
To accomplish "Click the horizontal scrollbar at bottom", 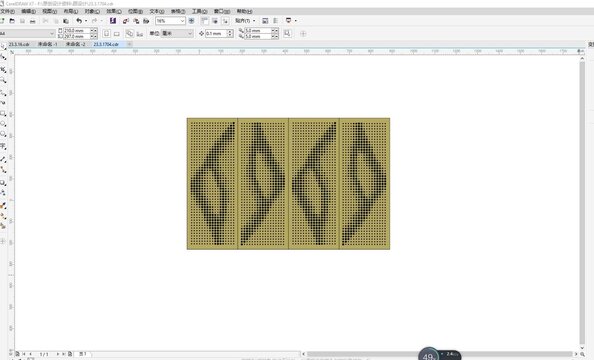I will coord(439,354).
